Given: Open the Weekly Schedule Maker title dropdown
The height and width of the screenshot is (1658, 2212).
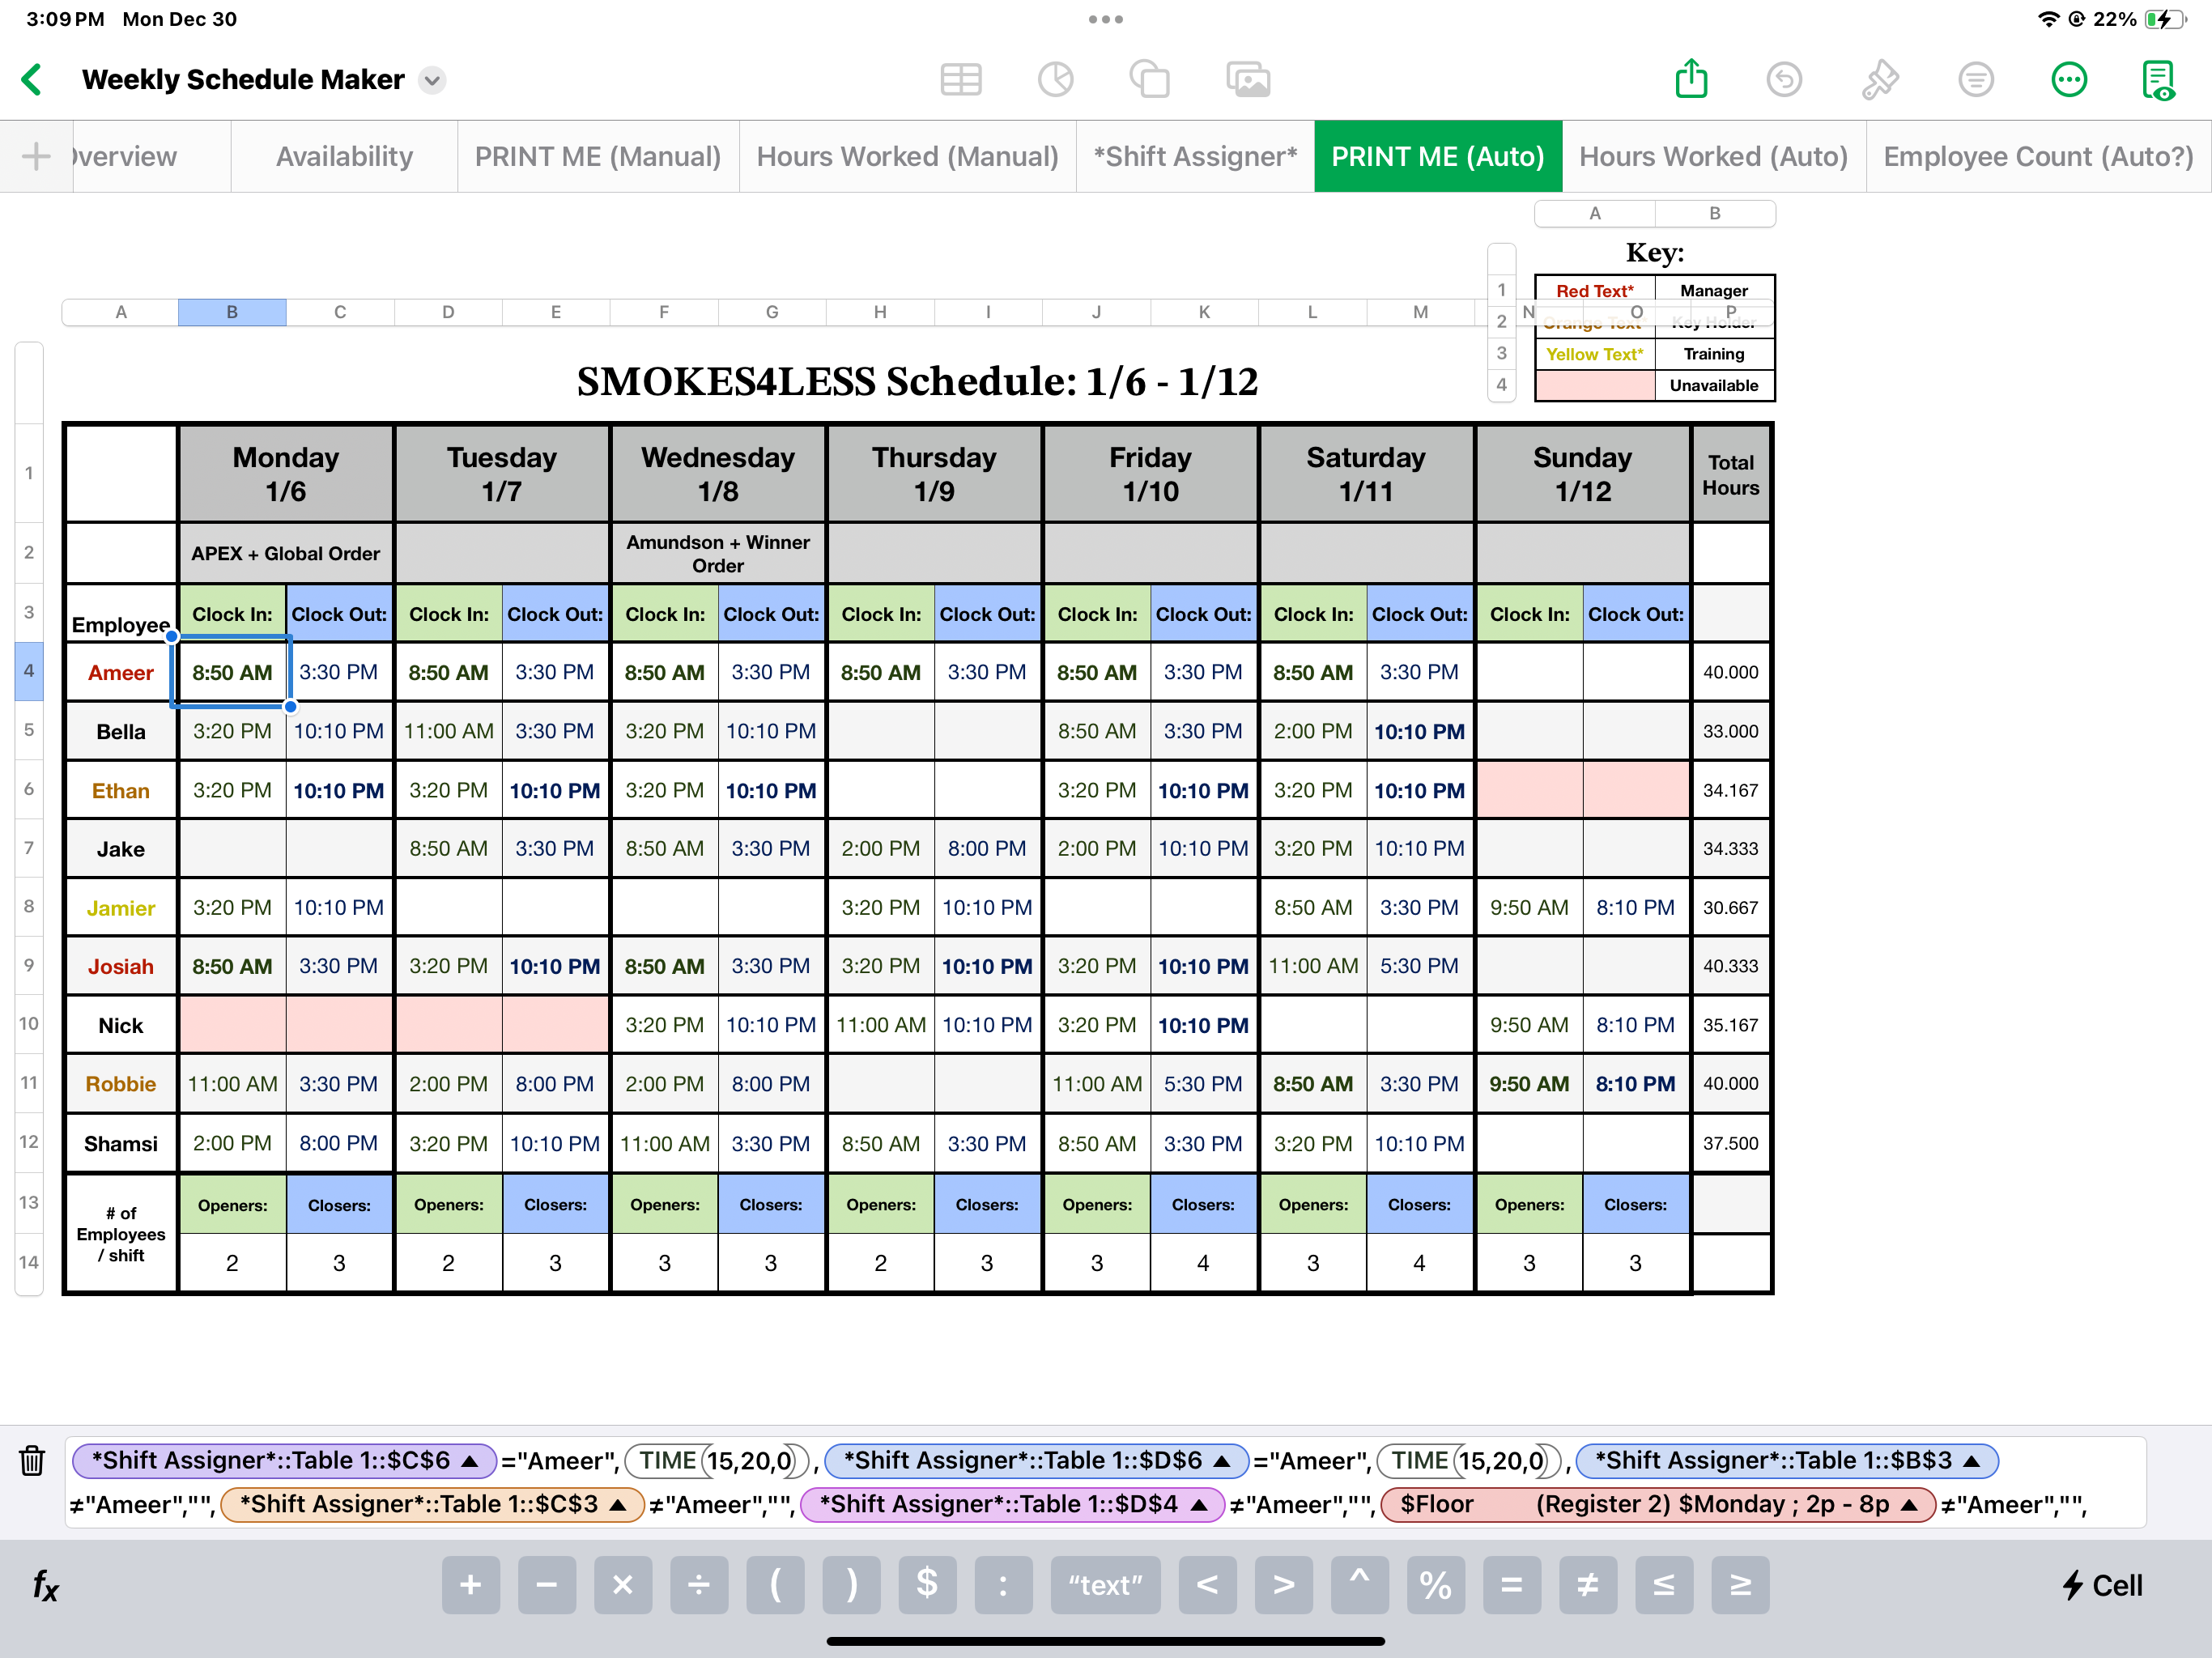Looking at the screenshot, I should point(432,80).
